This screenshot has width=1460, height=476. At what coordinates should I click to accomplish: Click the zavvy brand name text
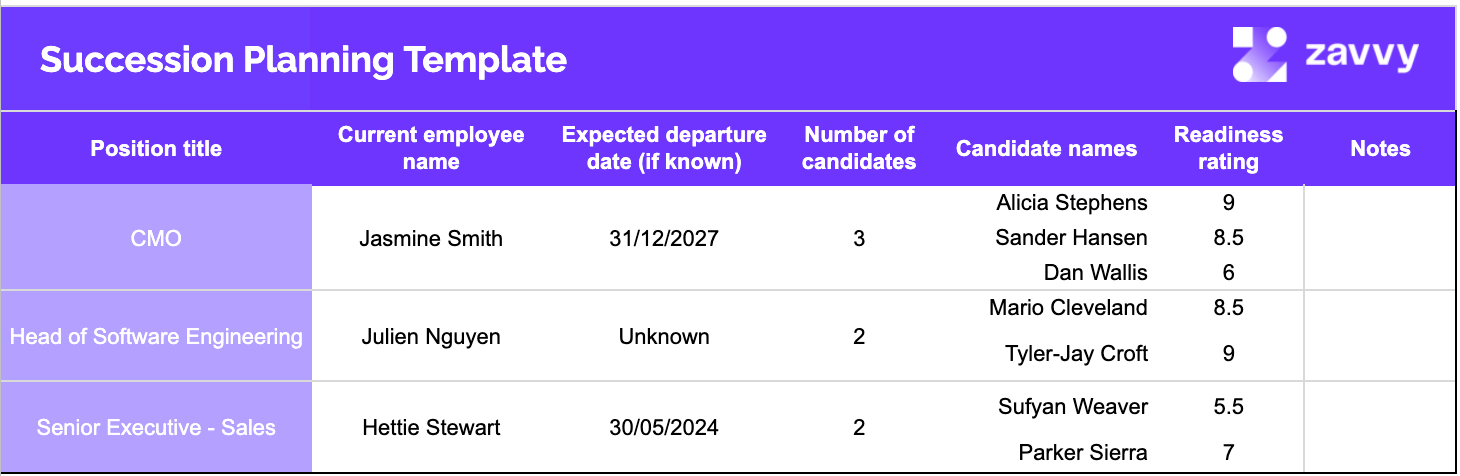click(1361, 55)
